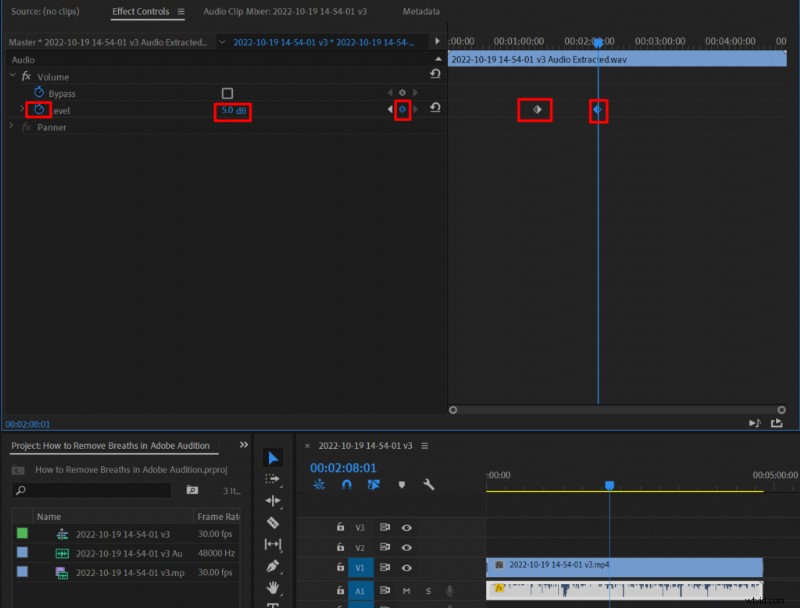Click the 5.0 dB Level value
Viewport: 800px width, 608px height.
[232, 110]
